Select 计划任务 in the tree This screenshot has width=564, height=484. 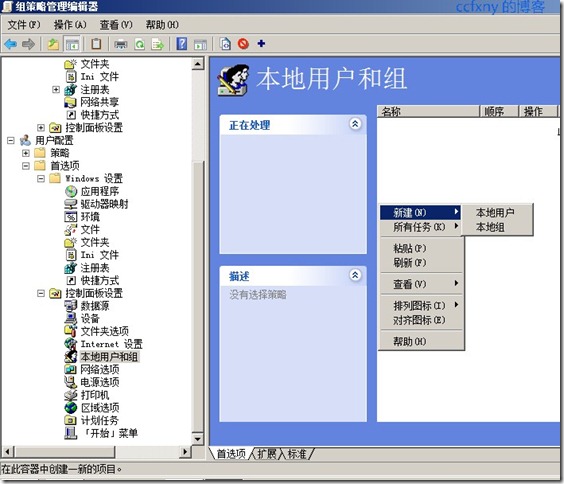coord(99,420)
